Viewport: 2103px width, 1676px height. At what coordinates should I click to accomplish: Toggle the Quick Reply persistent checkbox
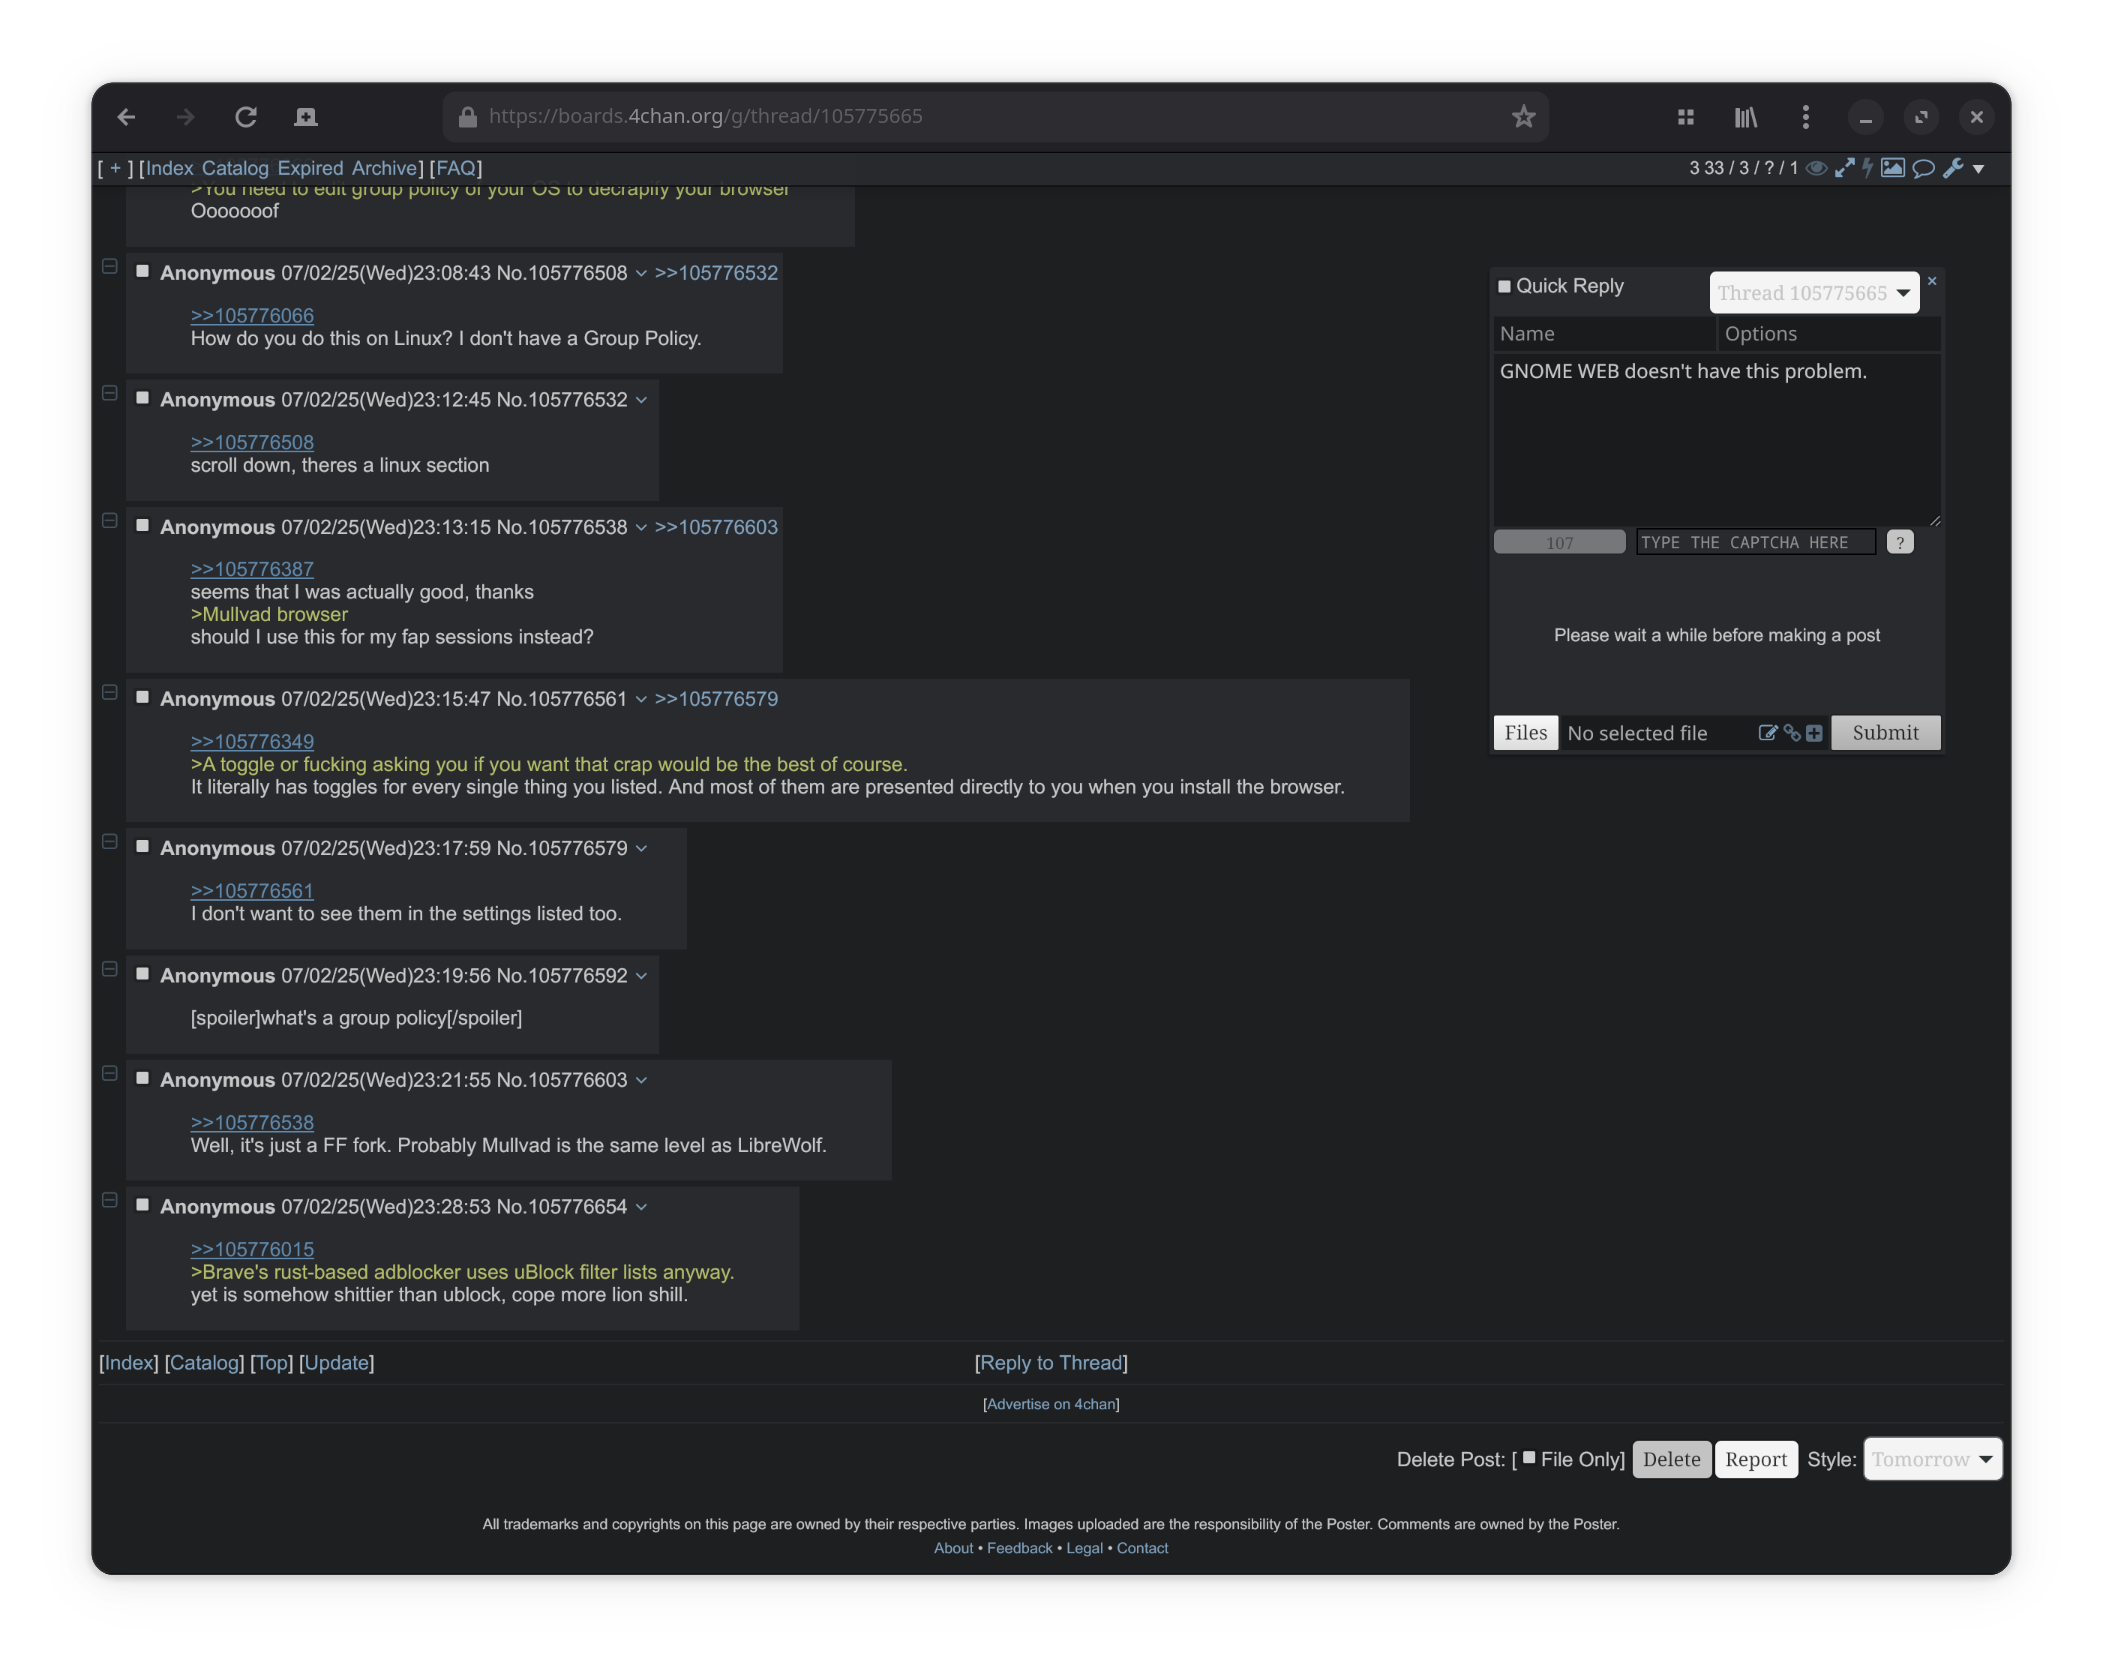point(1504,286)
